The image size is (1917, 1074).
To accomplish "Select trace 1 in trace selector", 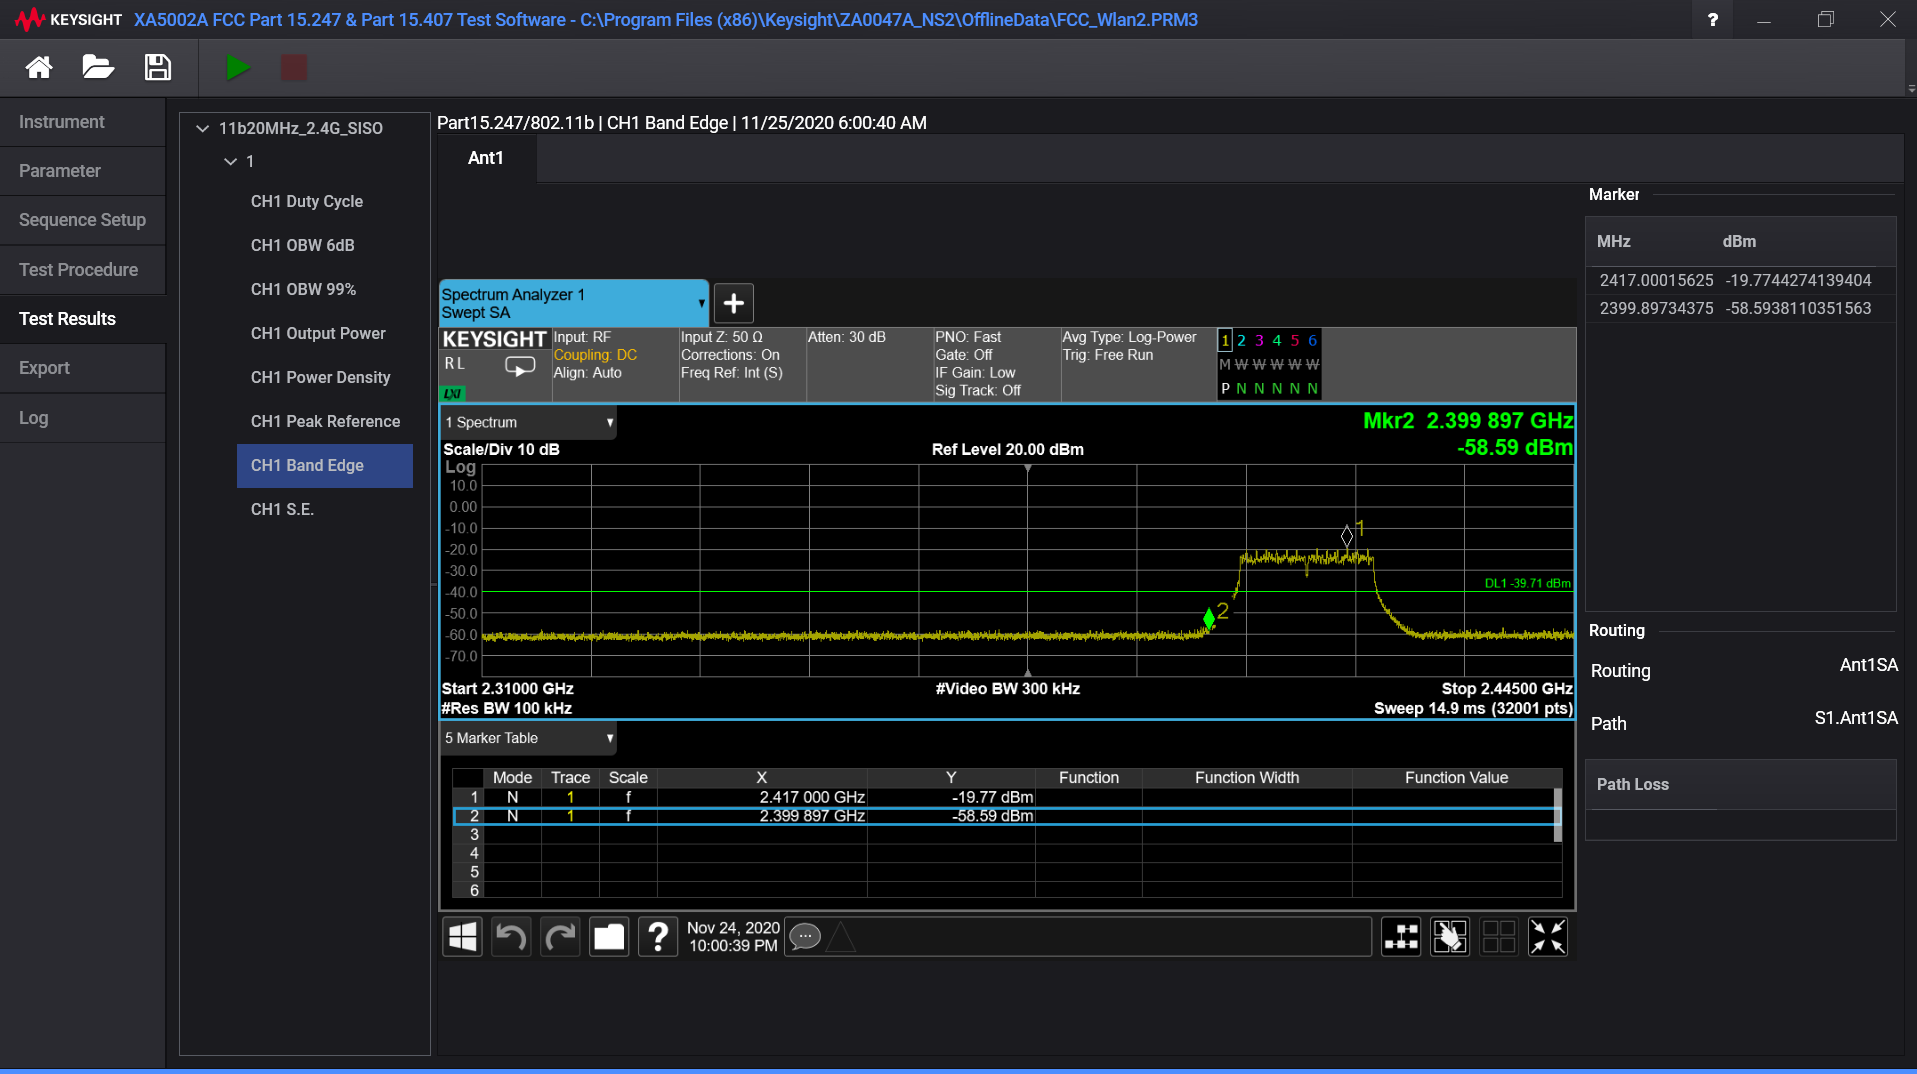I will (x=1225, y=341).
